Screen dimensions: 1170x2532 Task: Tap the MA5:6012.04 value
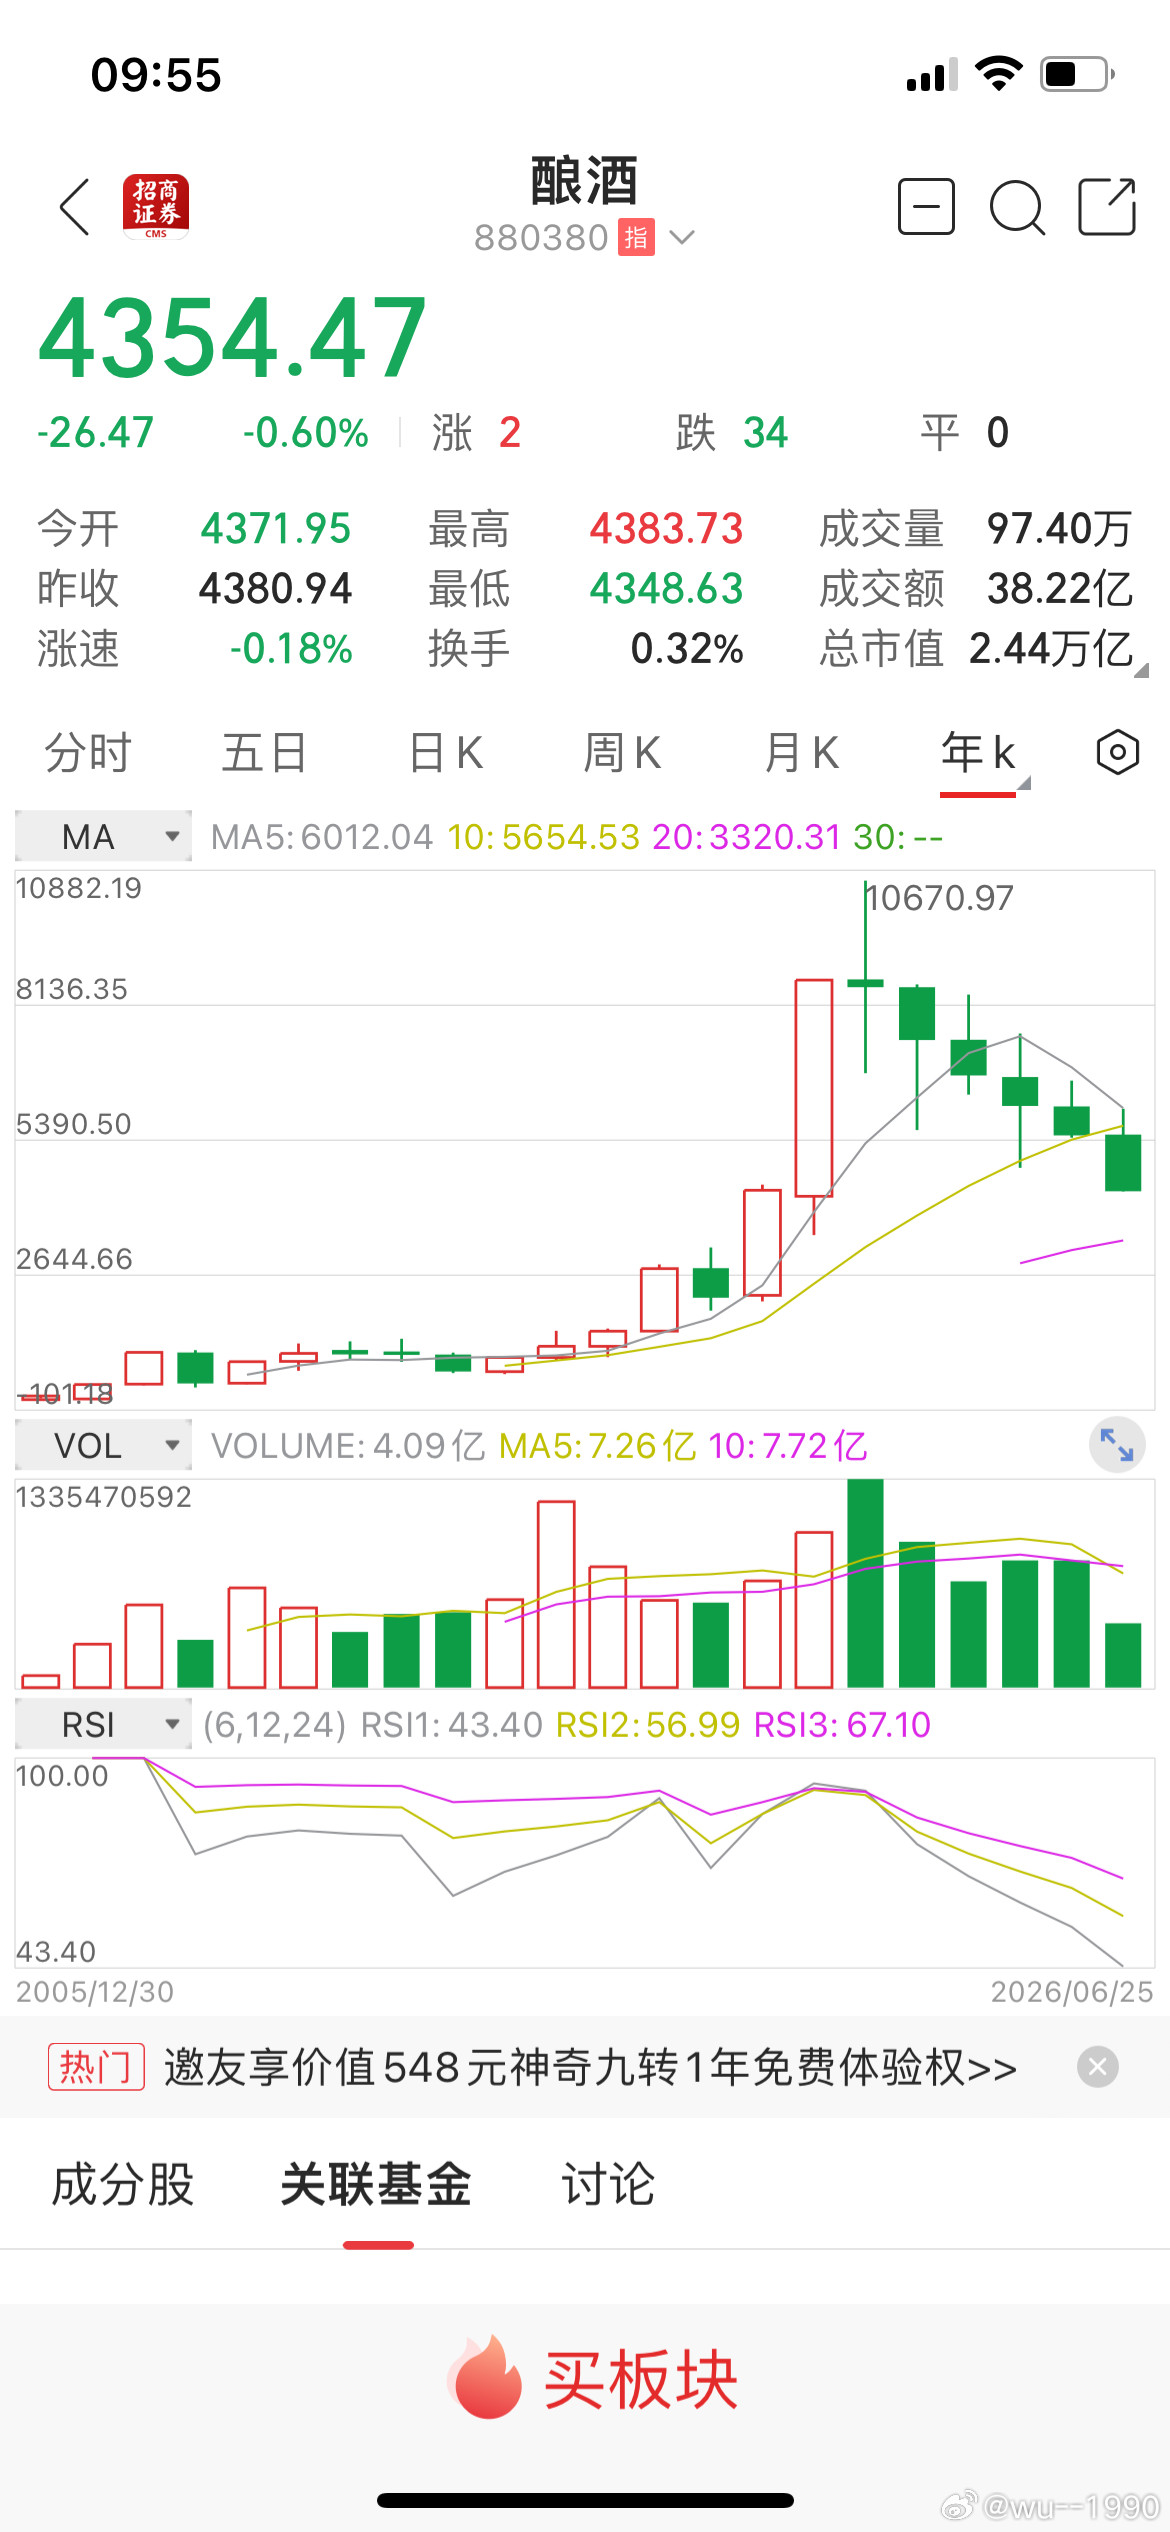coord(321,836)
